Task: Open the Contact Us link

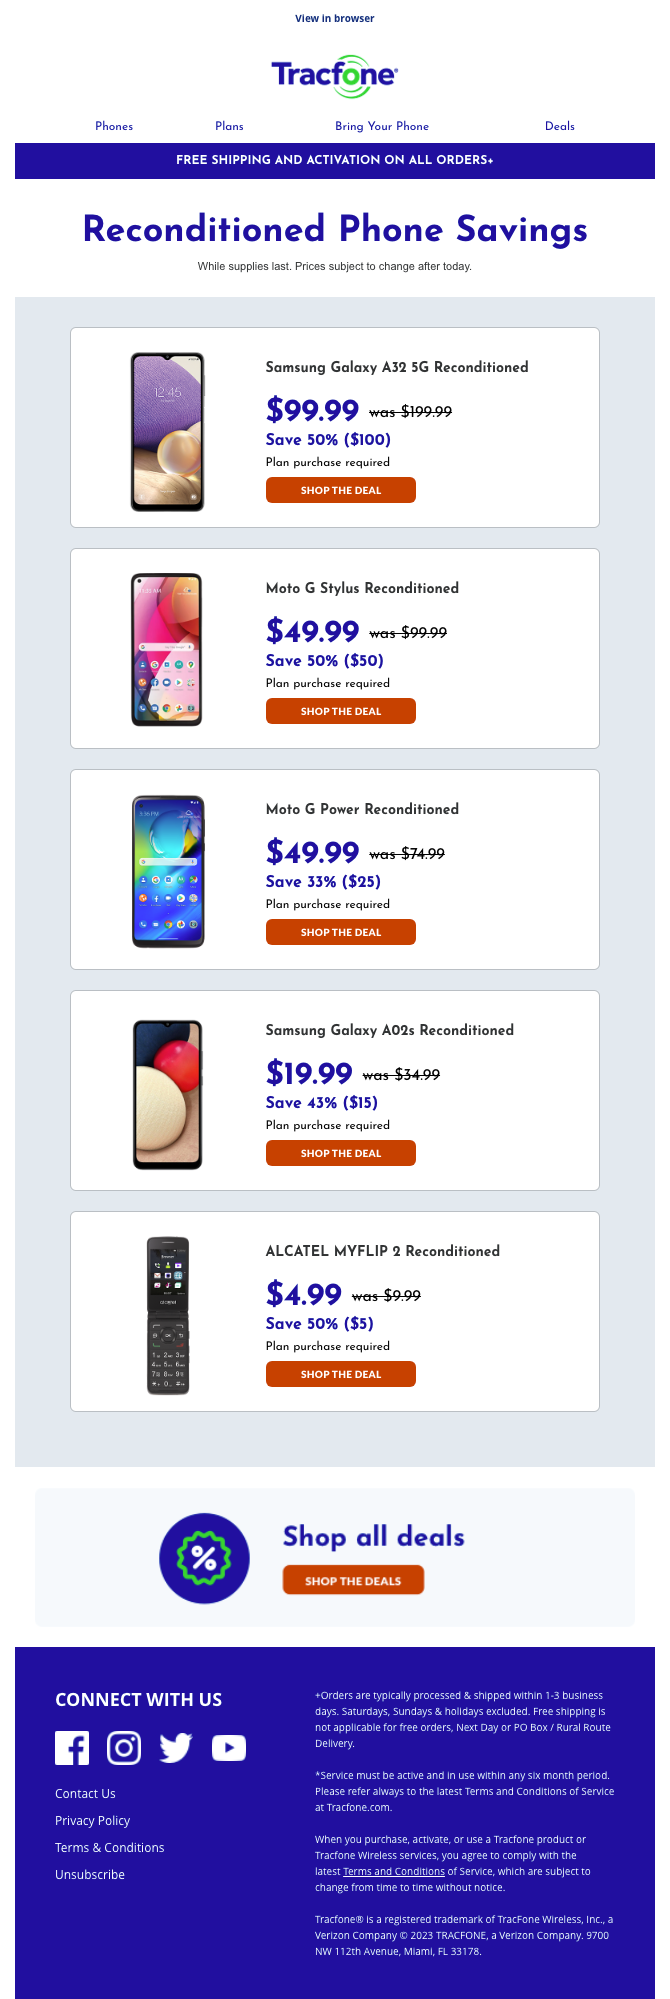Action: tap(85, 1793)
